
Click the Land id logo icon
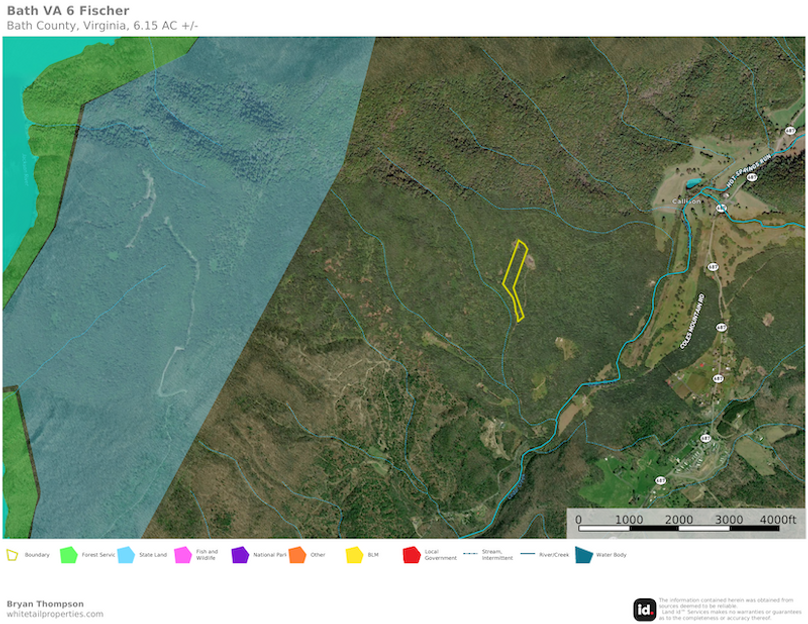click(645, 609)
